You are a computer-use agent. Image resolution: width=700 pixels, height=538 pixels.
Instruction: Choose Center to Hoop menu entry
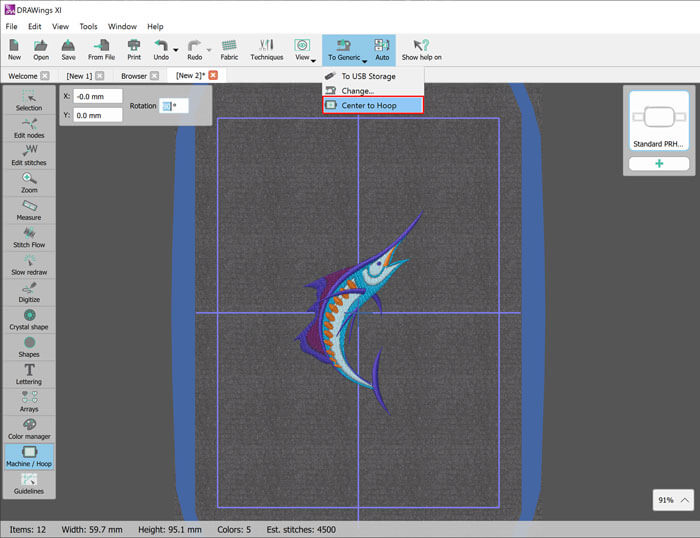(x=373, y=104)
